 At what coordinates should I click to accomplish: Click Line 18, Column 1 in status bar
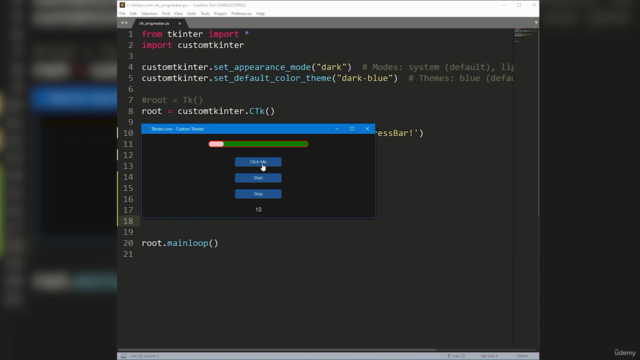[x=144, y=356]
